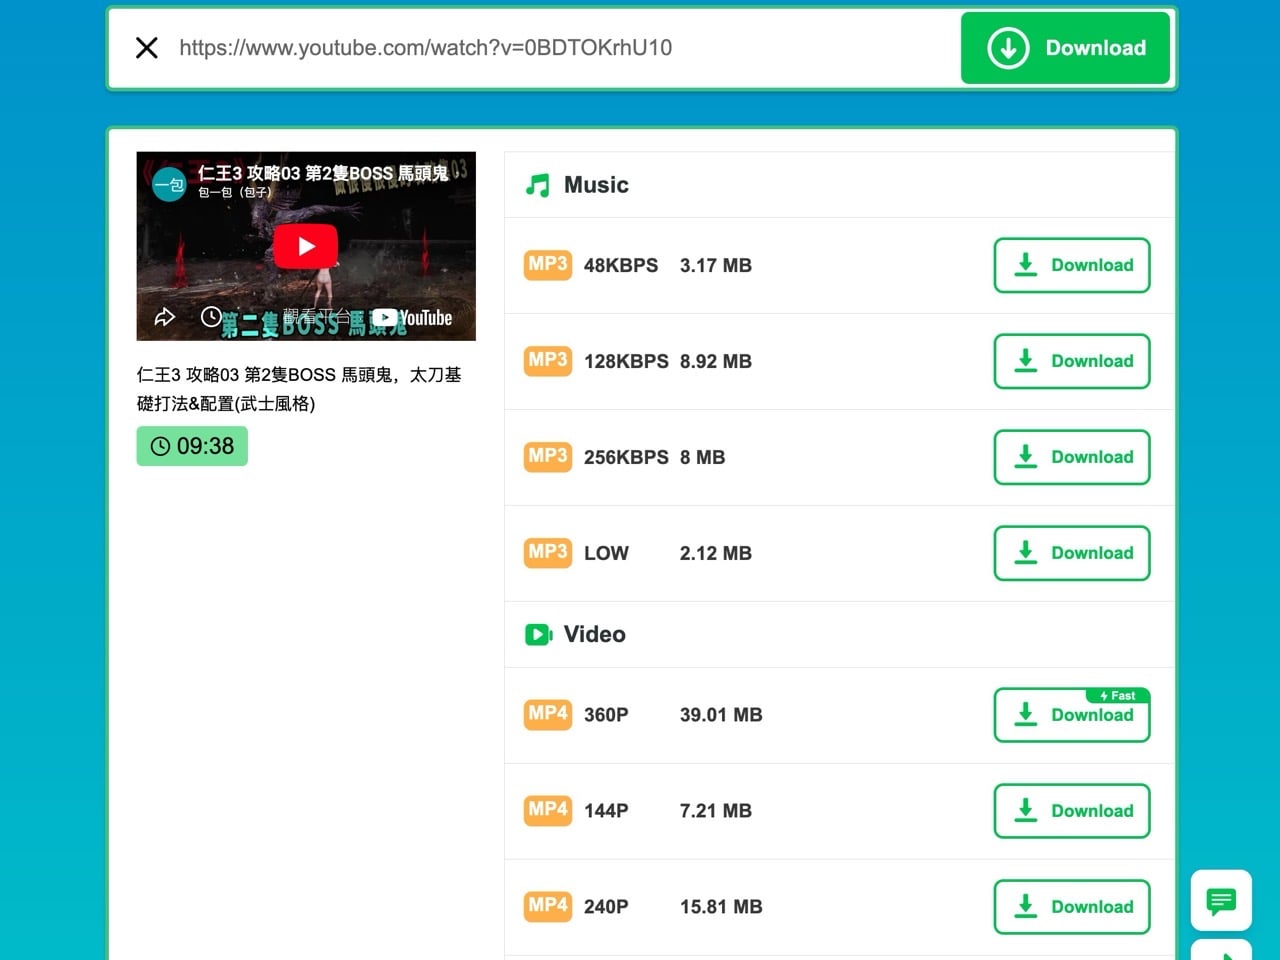Click the 09:38 duration badge
This screenshot has width=1280, height=960.
tap(192, 446)
